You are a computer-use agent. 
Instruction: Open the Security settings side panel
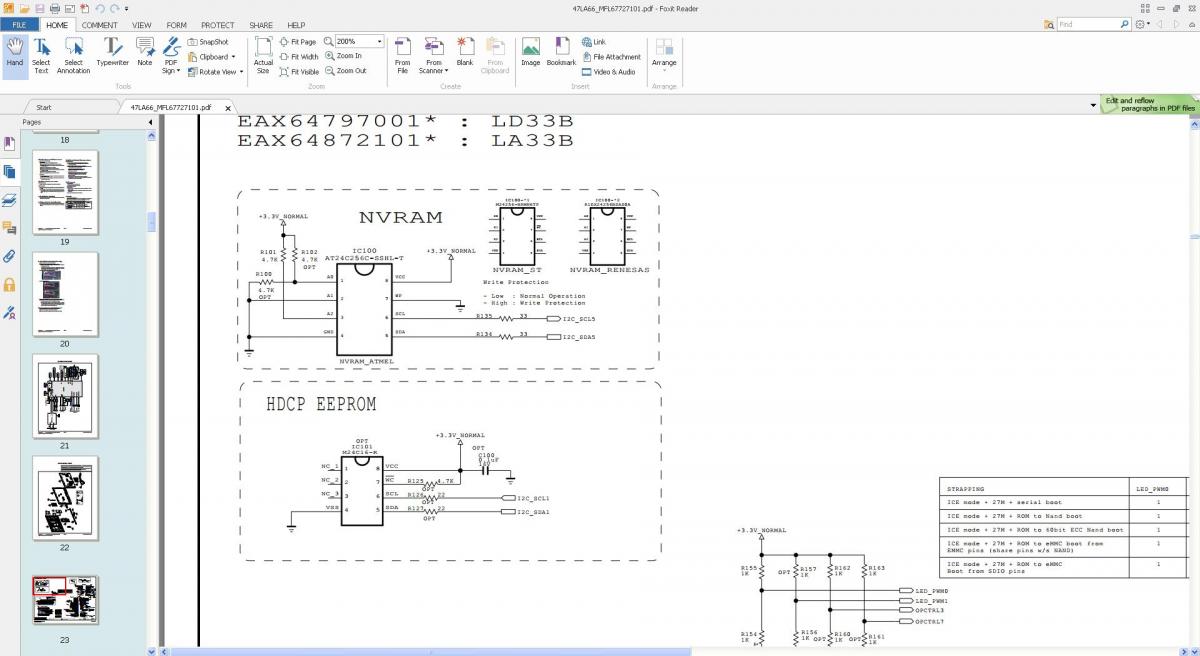pyautogui.click(x=10, y=284)
